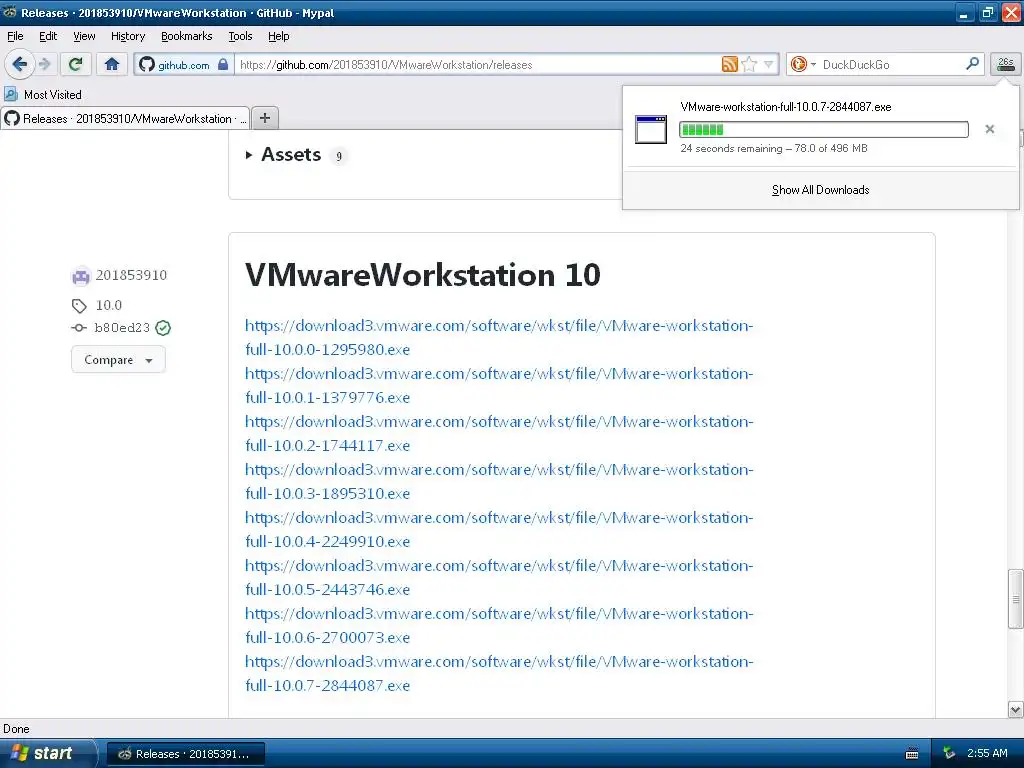
Task: Click the scrollbar down arrow
Action: [1015, 709]
